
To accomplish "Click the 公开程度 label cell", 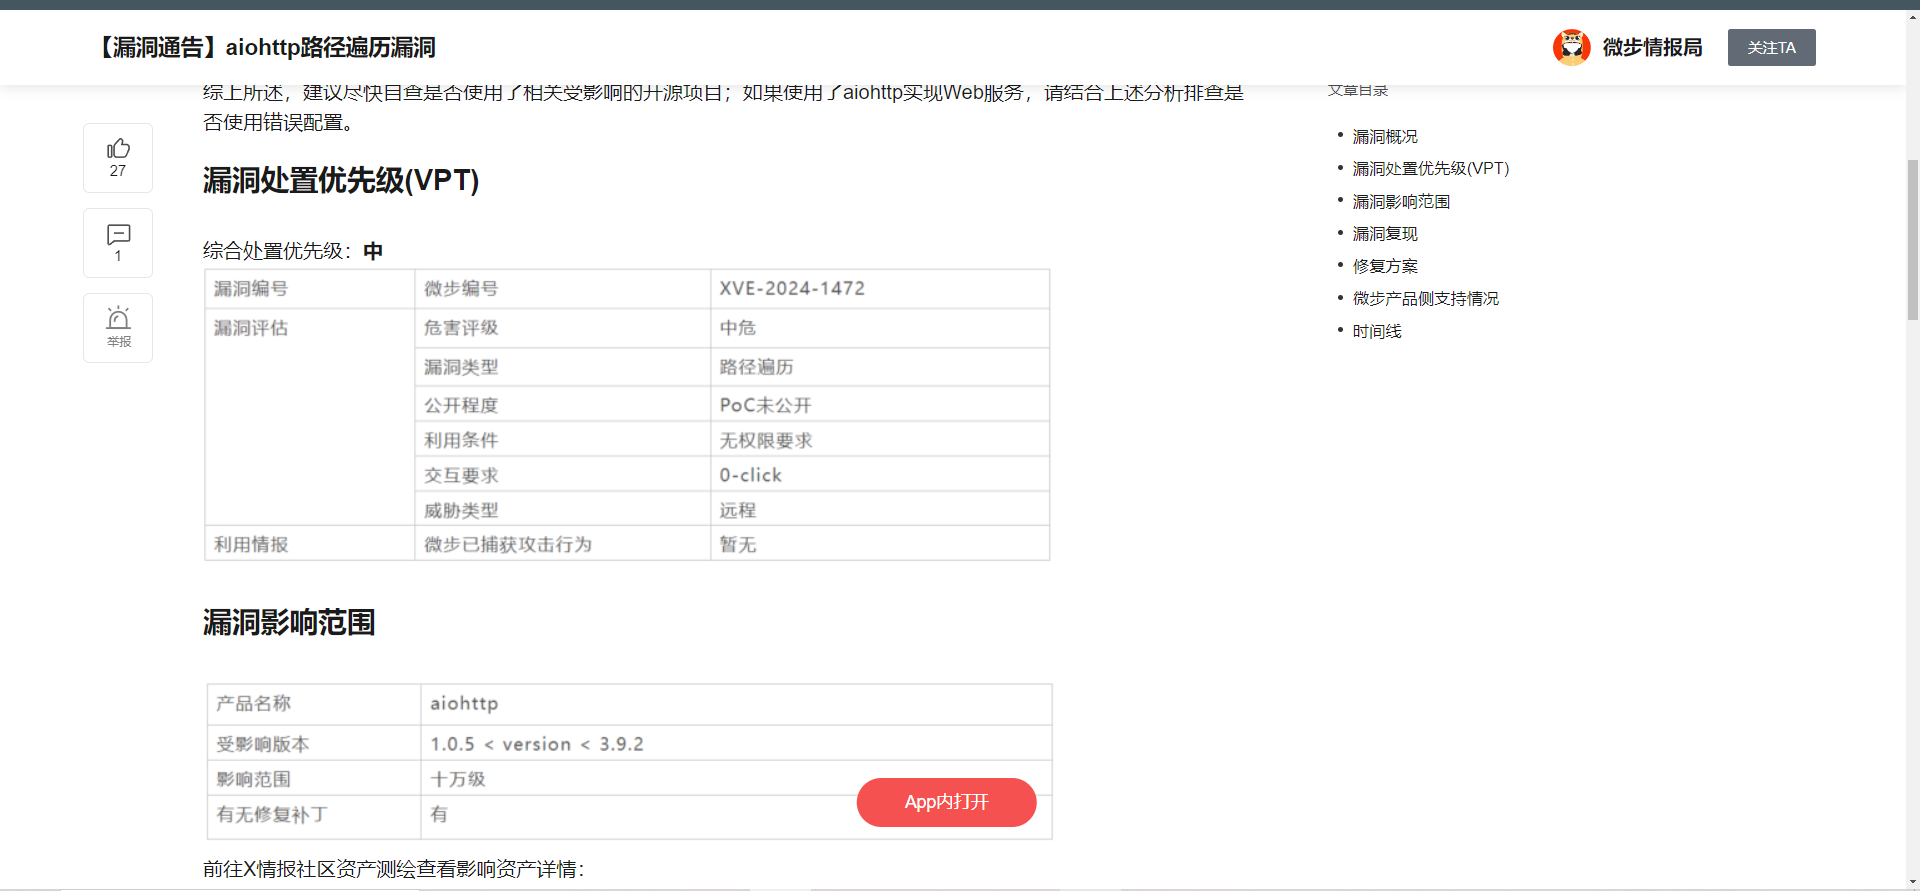I will pyautogui.click(x=563, y=404).
